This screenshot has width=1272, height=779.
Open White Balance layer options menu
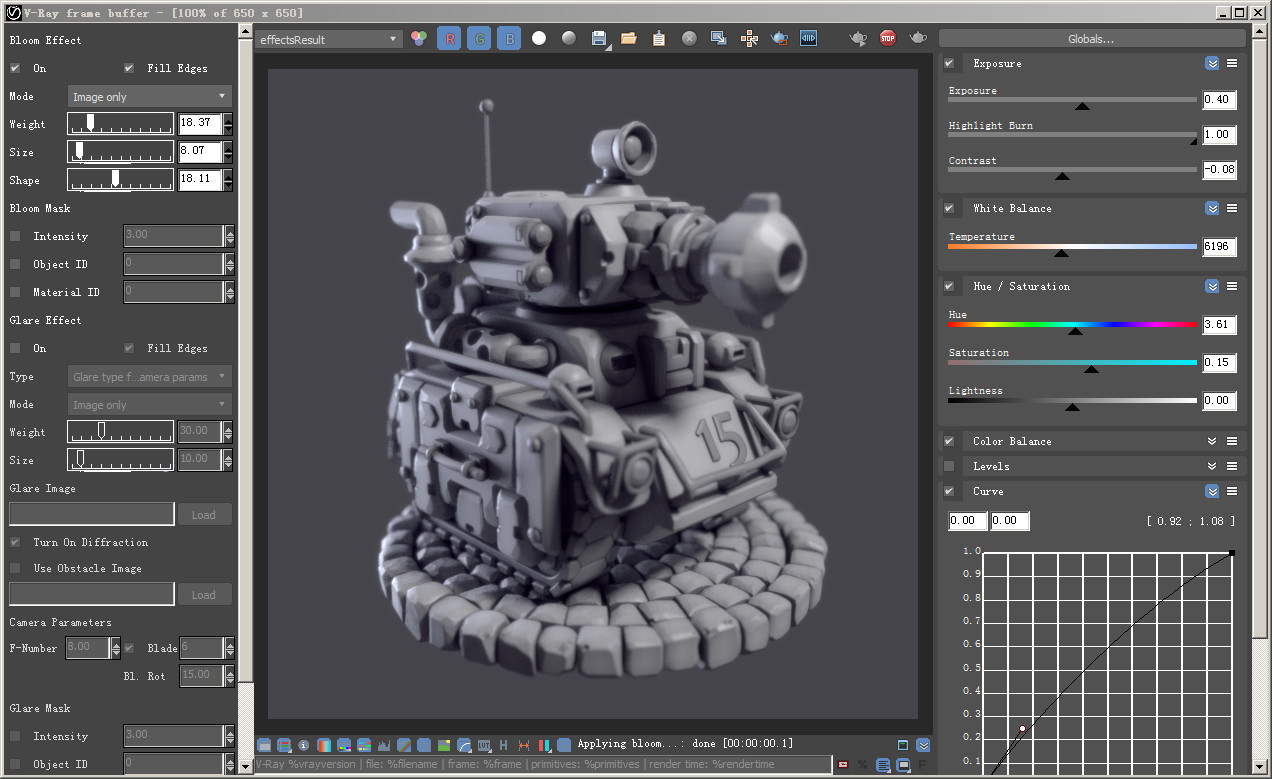pyautogui.click(x=1232, y=208)
